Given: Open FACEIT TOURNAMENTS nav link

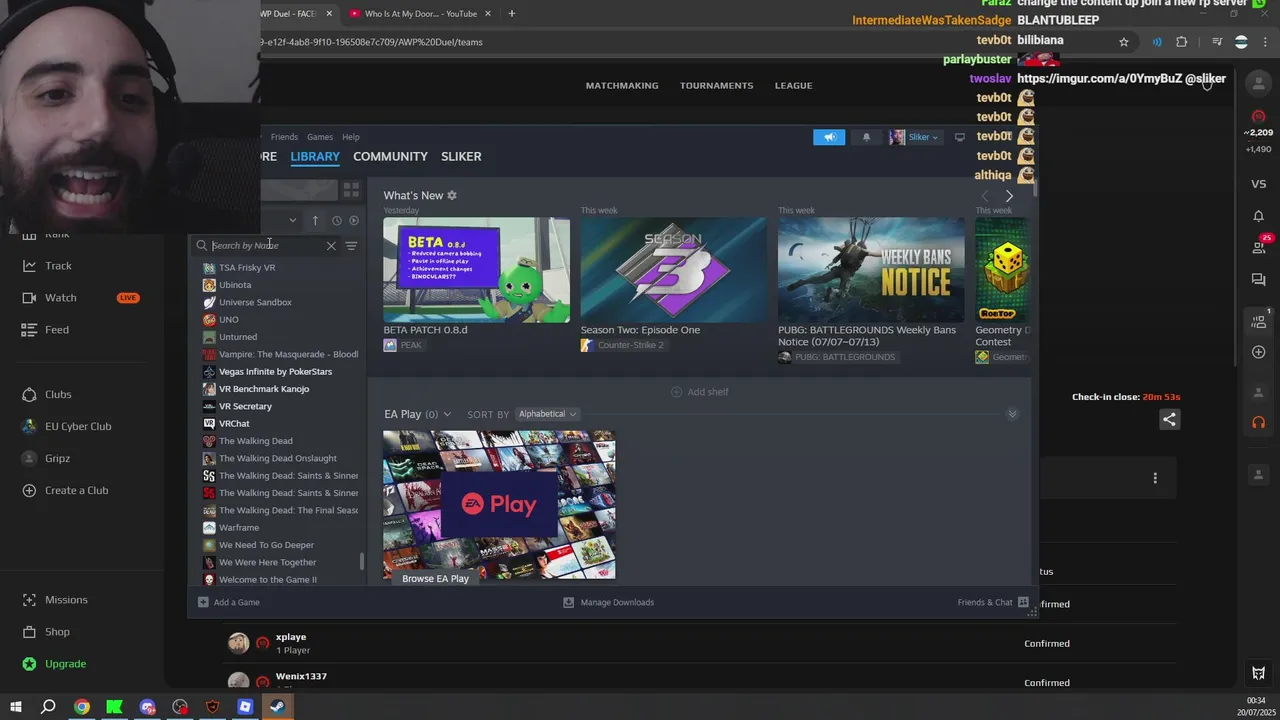Looking at the screenshot, I should [x=717, y=85].
